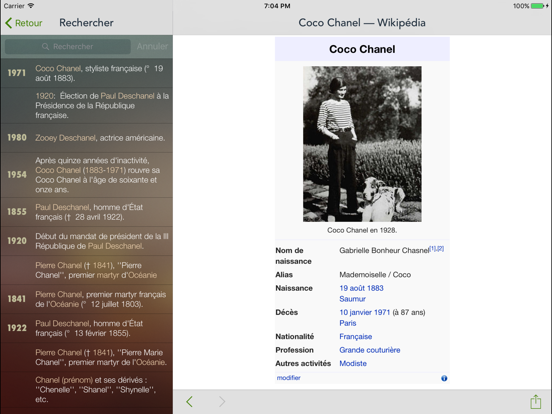Tap the magnifier icon in search field
Screen dimensions: 552x414
point(45,46)
